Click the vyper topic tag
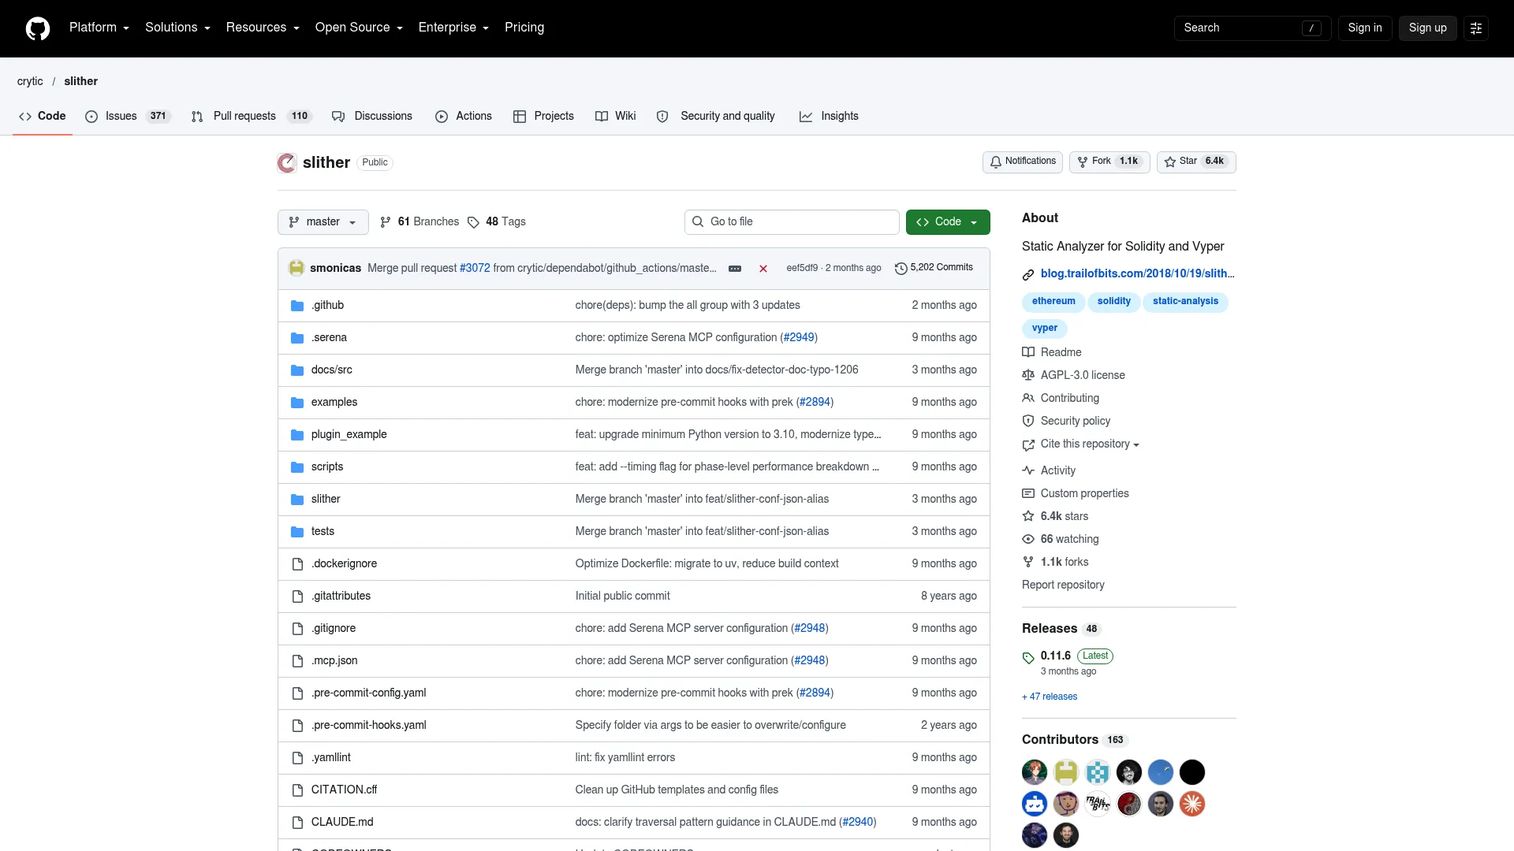This screenshot has height=851, width=1514. pyautogui.click(x=1044, y=329)
